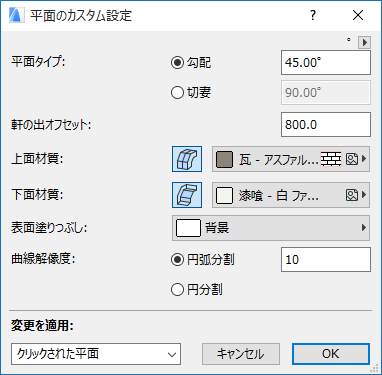The width and height of the screenshot is (382, 375).
Task: Click the 平面タイプ: label
Action: coord(38,62)
